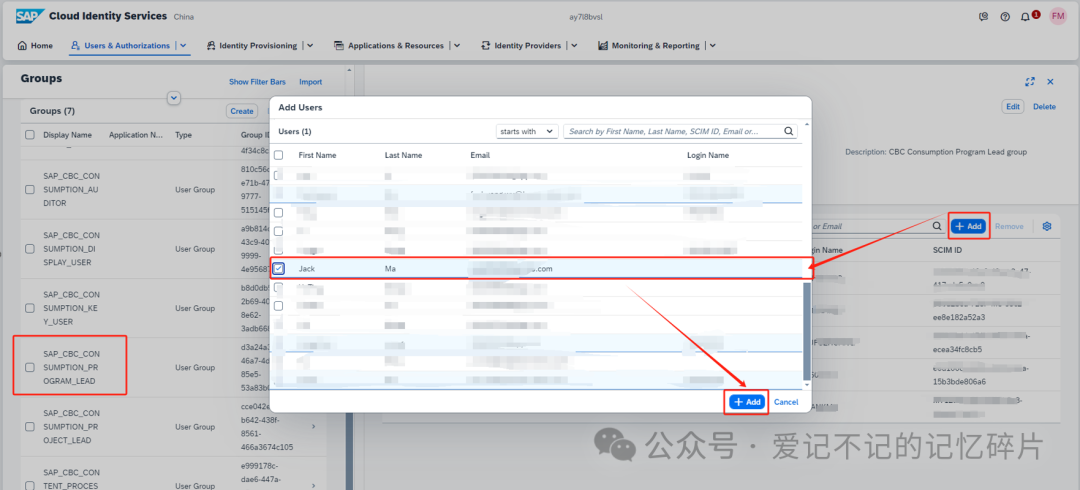Expand Users & Authorizations menu arrow
Viewport: 1080px width, 490px height.
(x=183, y=45)
